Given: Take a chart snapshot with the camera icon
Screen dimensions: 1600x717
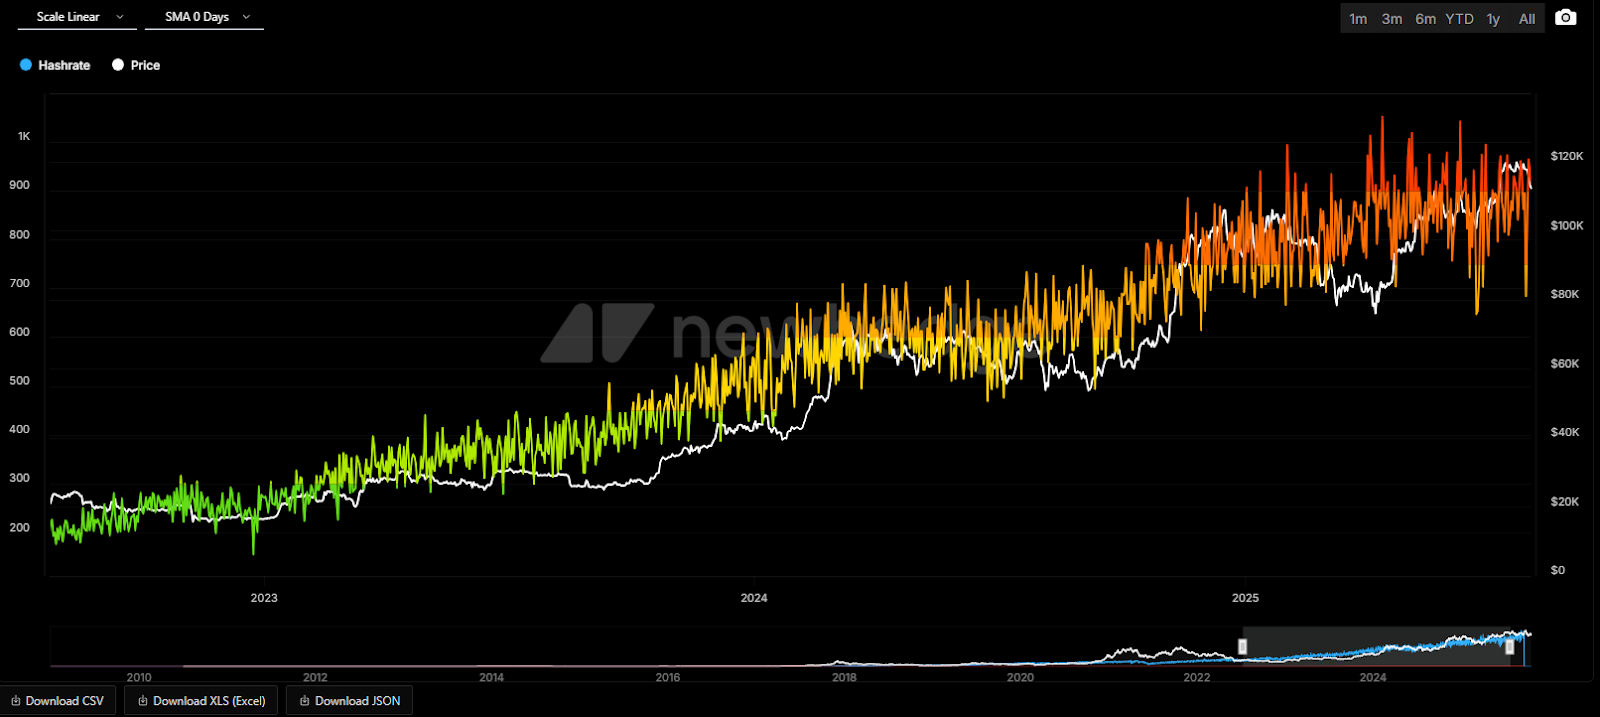Looking at the screenshot, I should pos(1565,18).
